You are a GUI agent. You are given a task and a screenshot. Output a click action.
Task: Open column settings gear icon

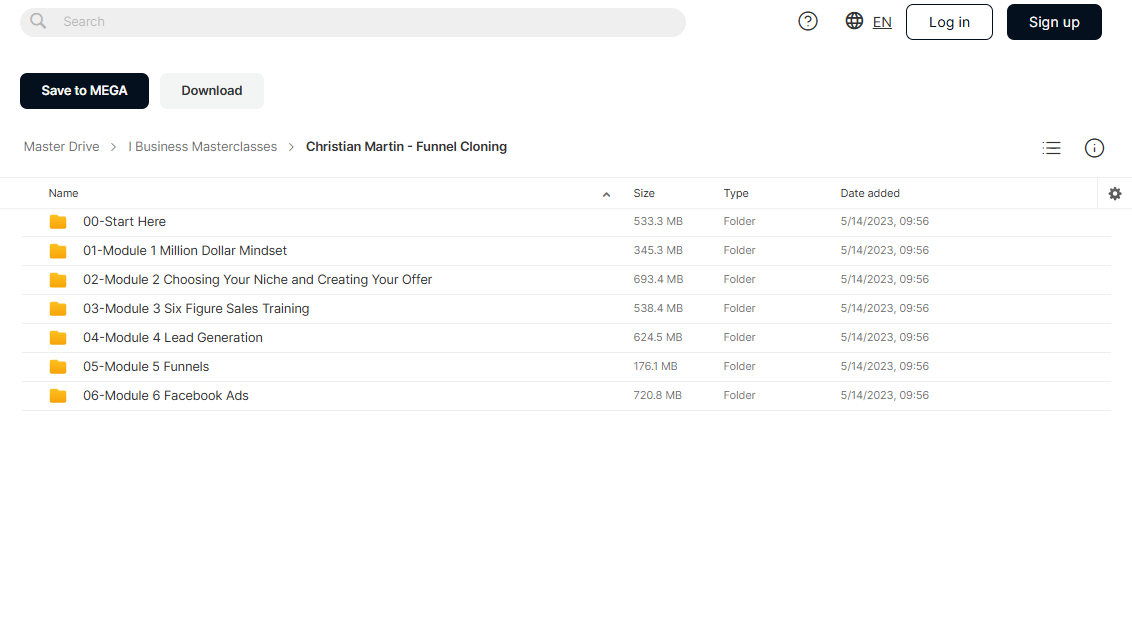pos(1115,193)
